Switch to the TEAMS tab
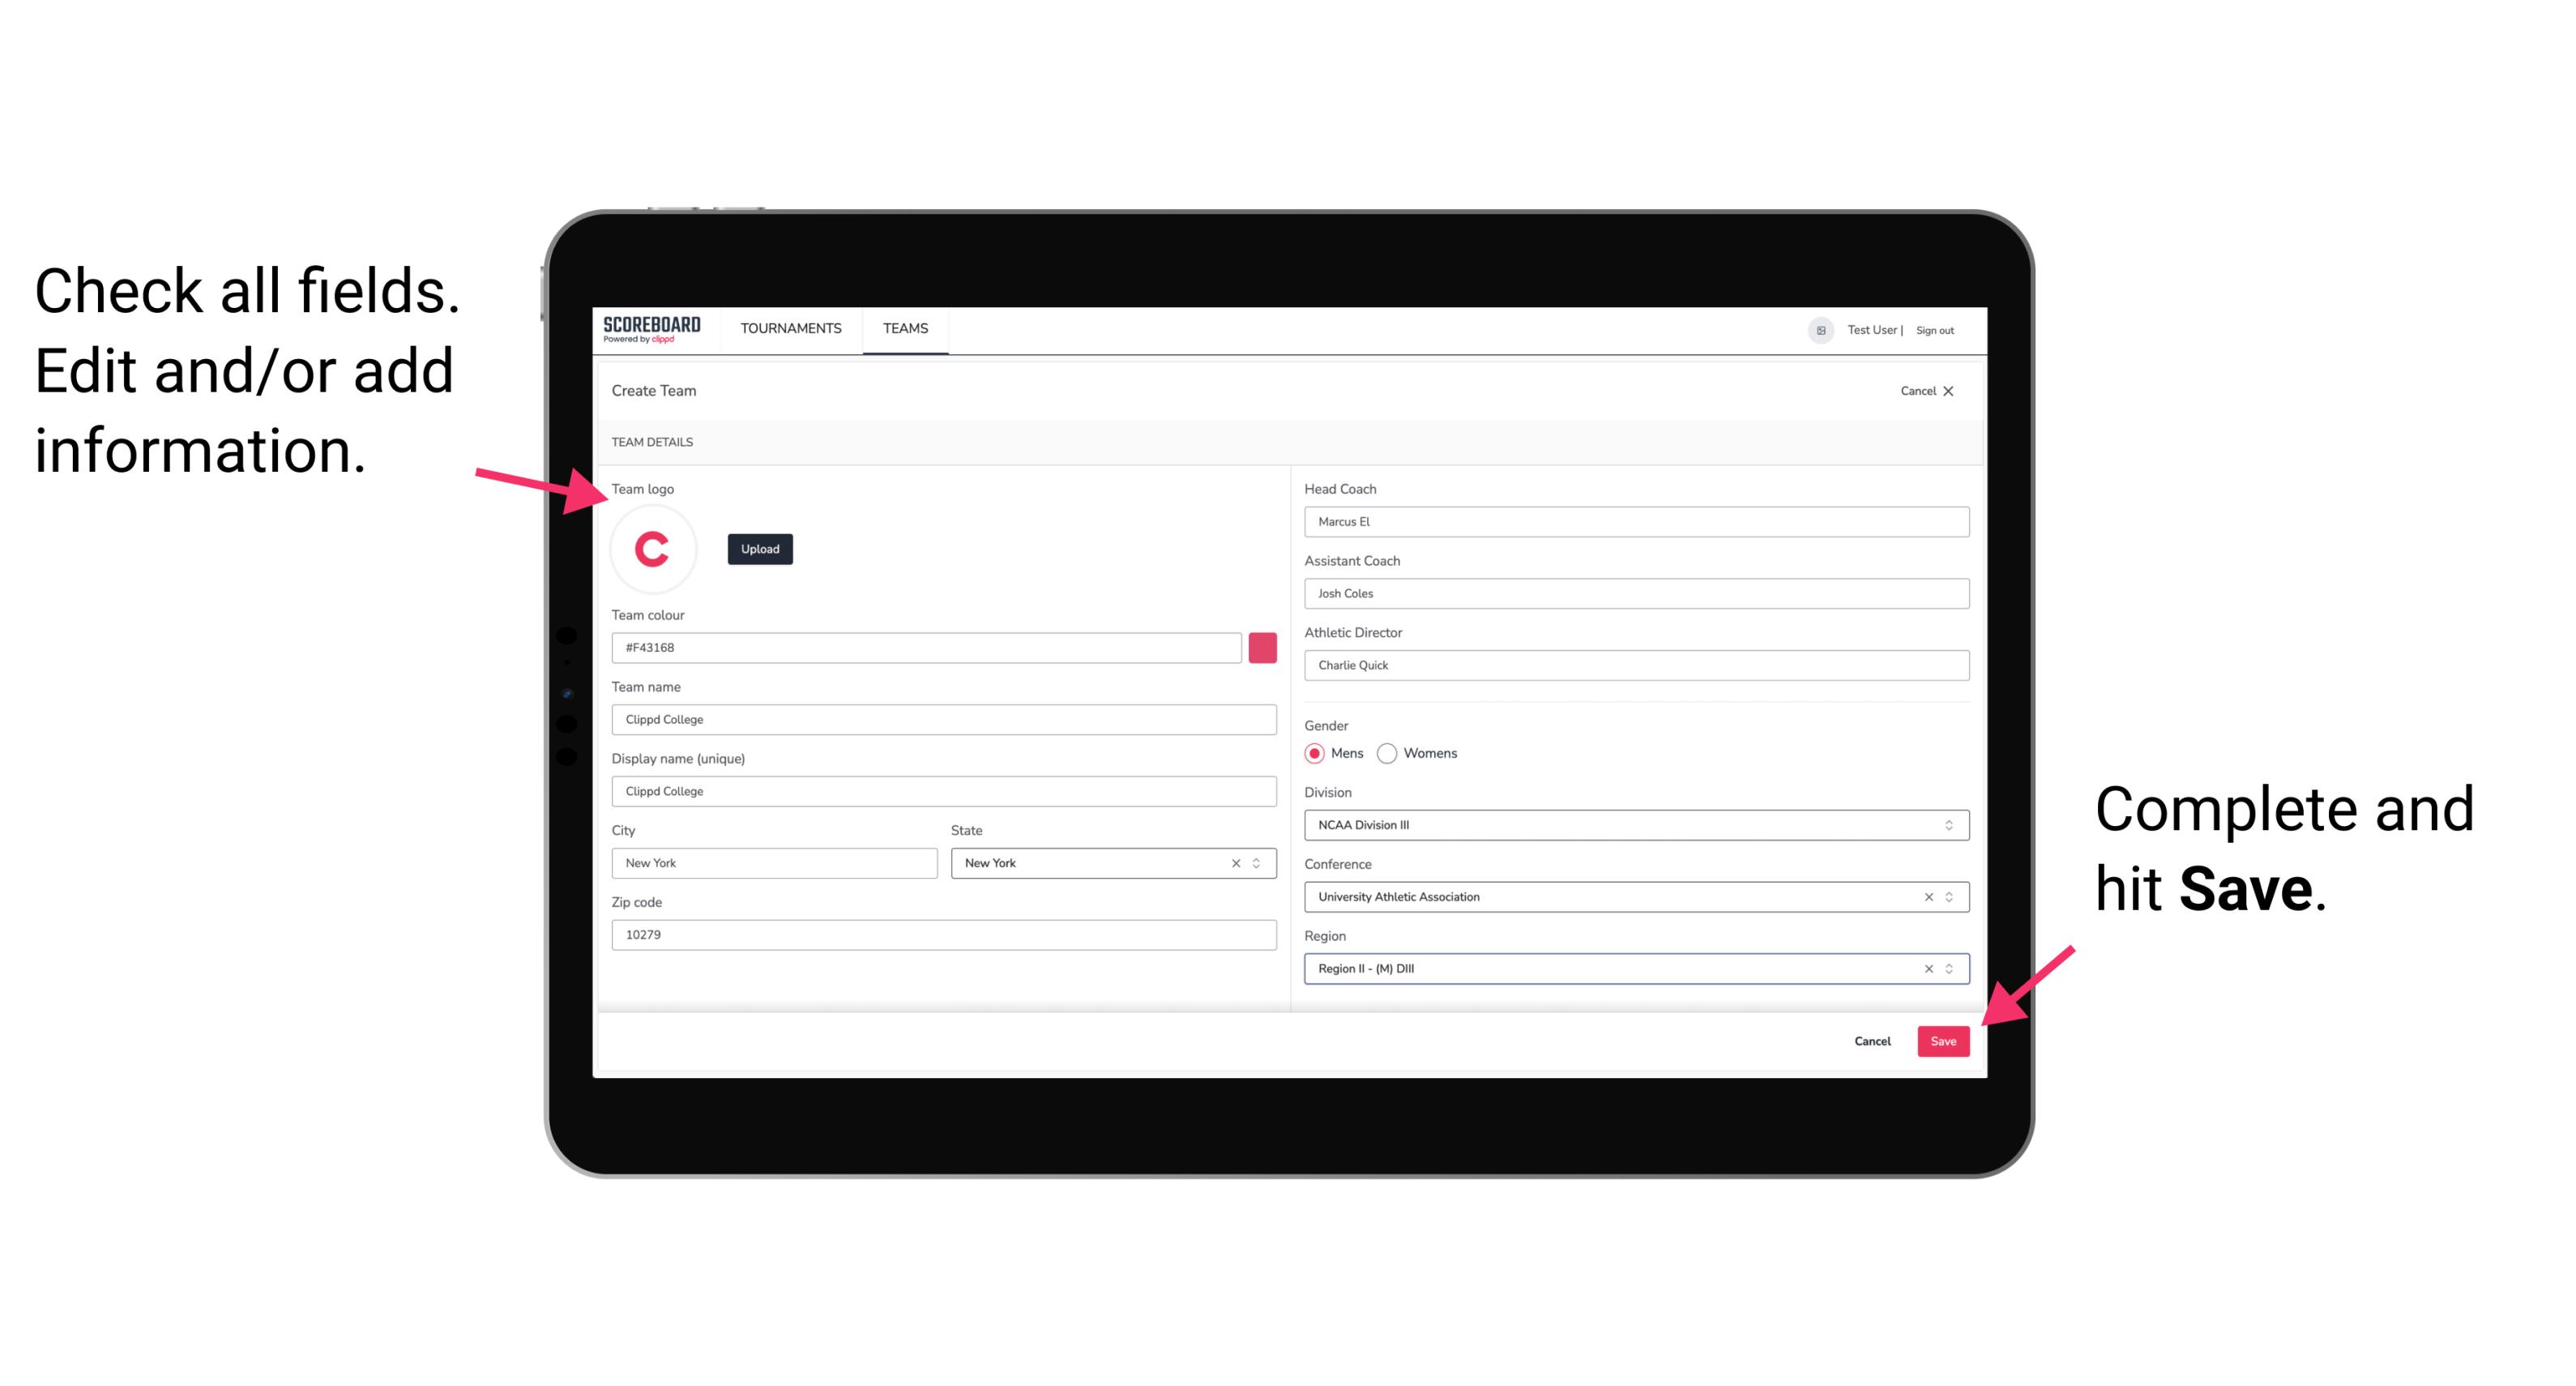This screenshot has width=2576, height=1386. pyautogui.click(x=909, y=327)
